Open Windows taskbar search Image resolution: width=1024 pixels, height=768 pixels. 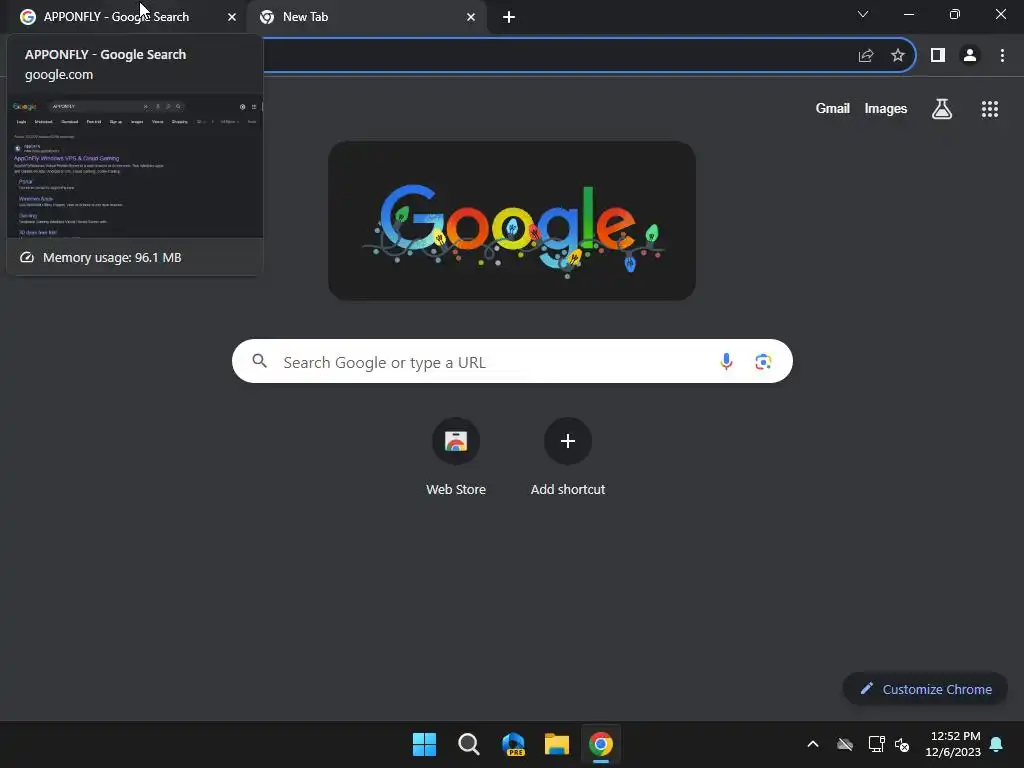(468, 744)
